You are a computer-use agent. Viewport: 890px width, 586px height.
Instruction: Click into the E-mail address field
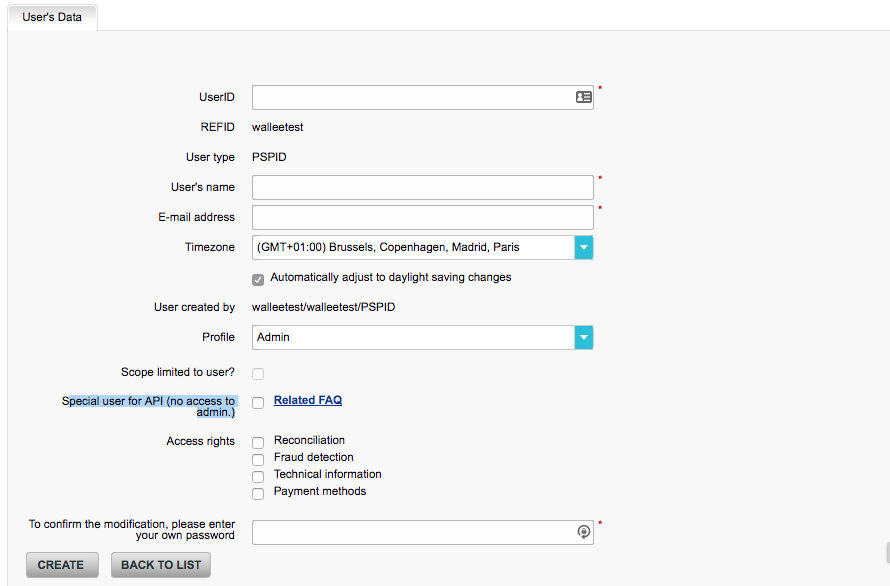(x=422, y=218)
